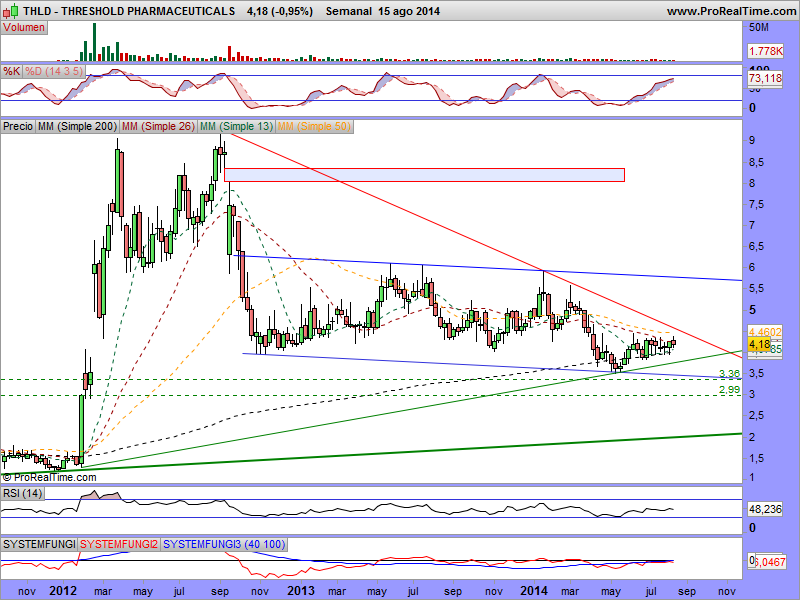Select the MM (Simple 13) moving average label

pos(236,126)
